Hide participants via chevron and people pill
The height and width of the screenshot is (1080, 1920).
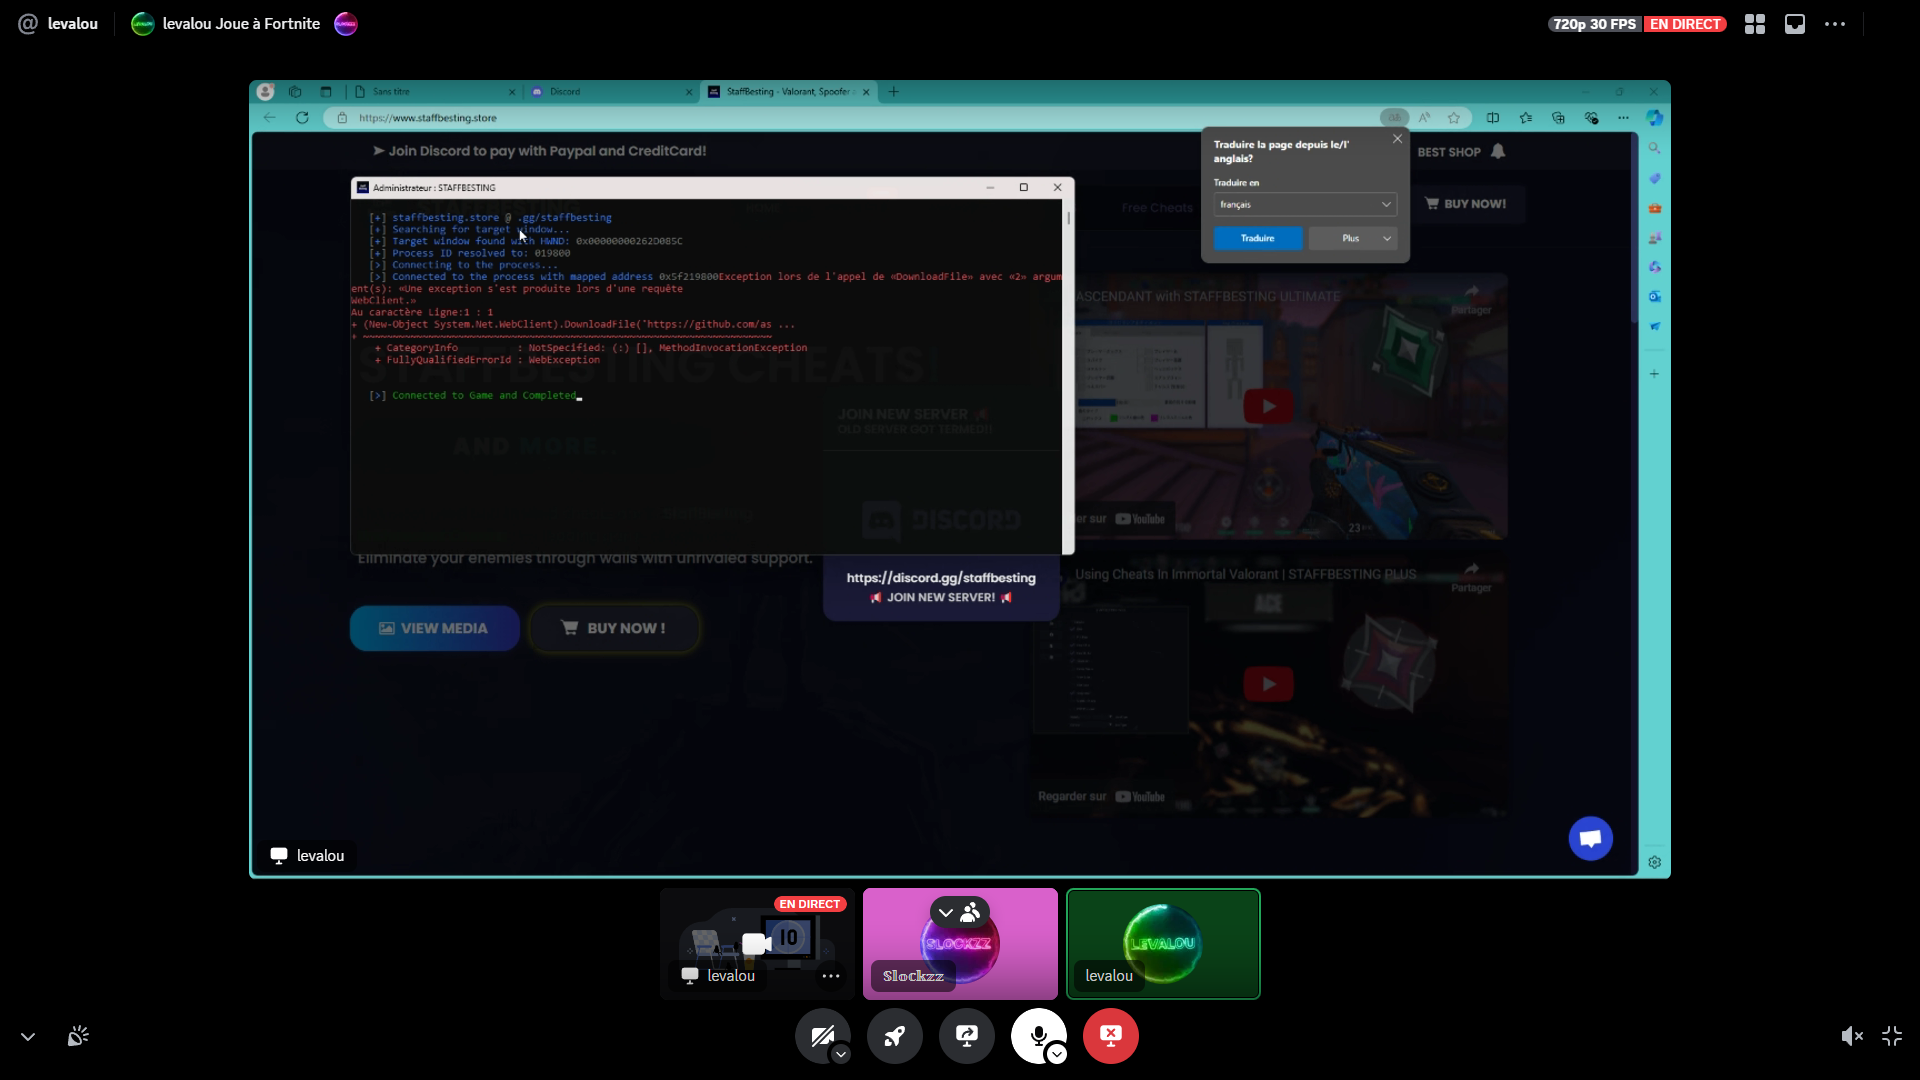[x=959, y=912]
